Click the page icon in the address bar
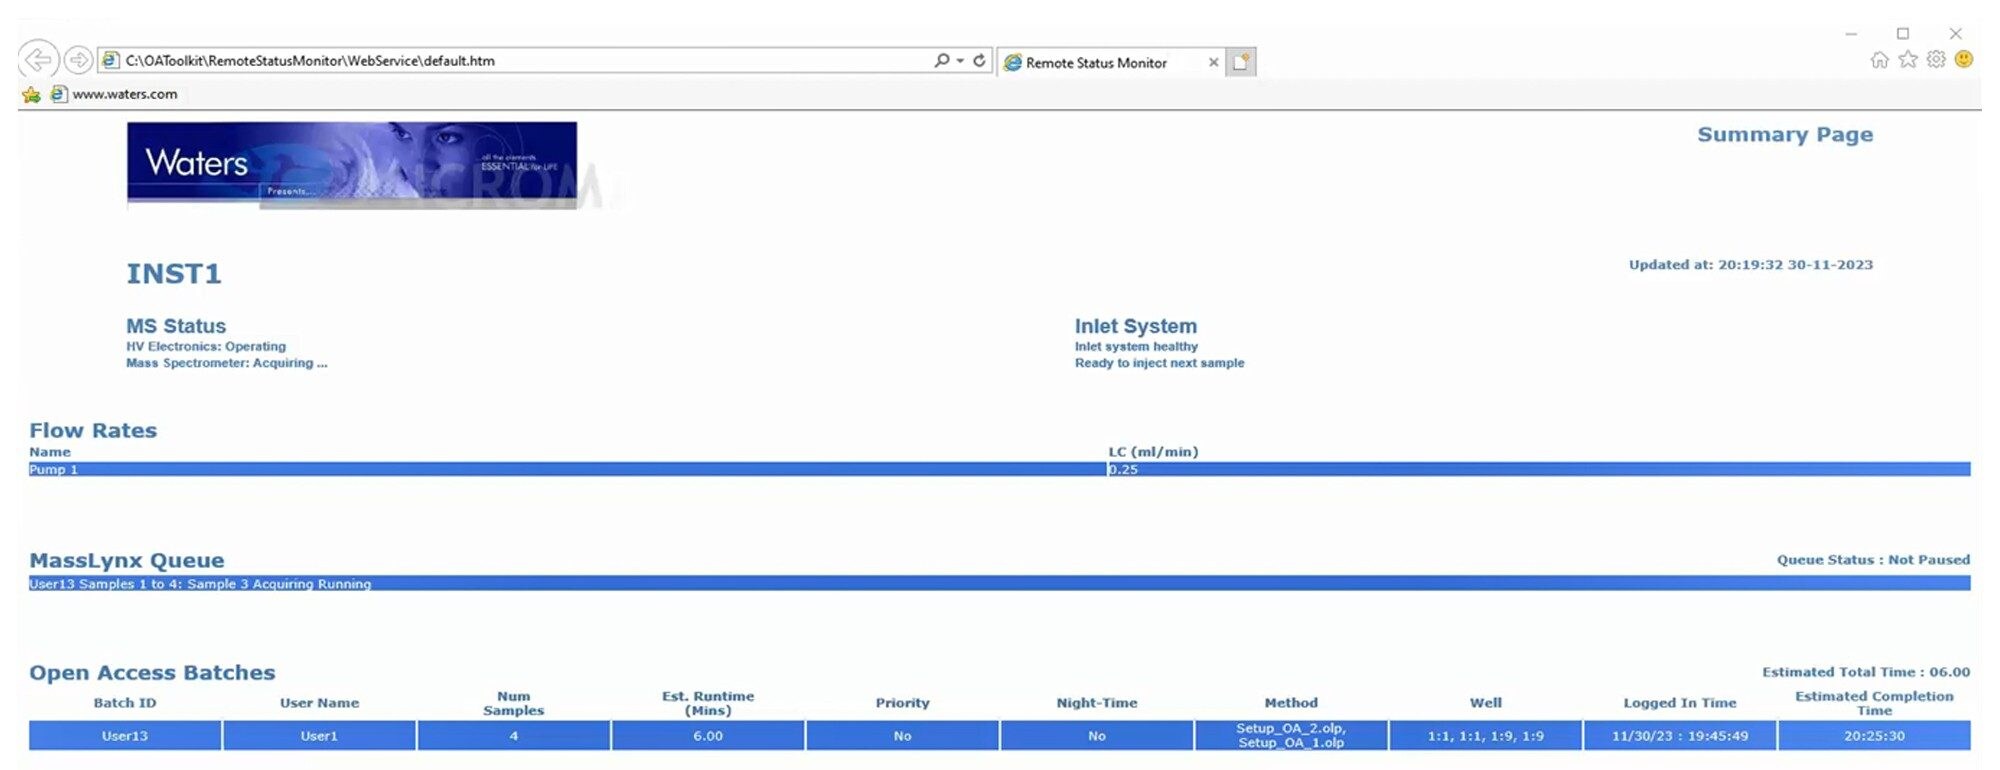This screenshot has width=2000, height=770. (x=110, y=60)
